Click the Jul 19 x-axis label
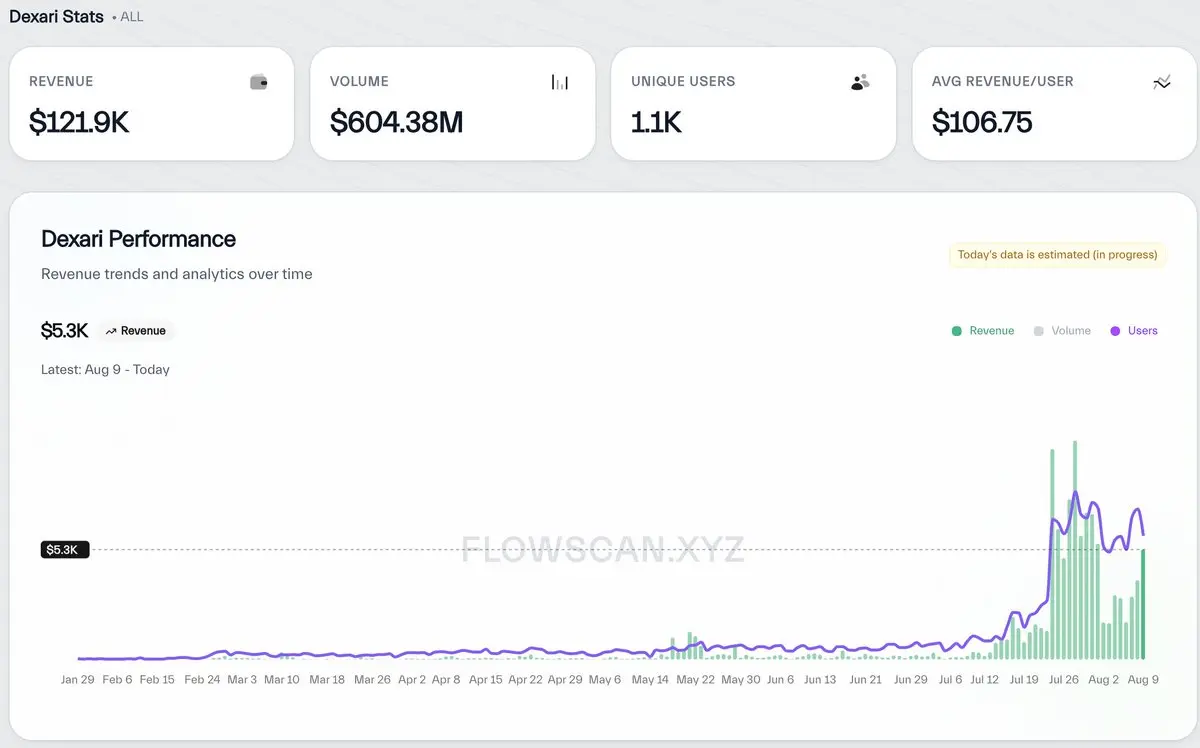Screen dimensions: 1200x748 [1024, 680]
